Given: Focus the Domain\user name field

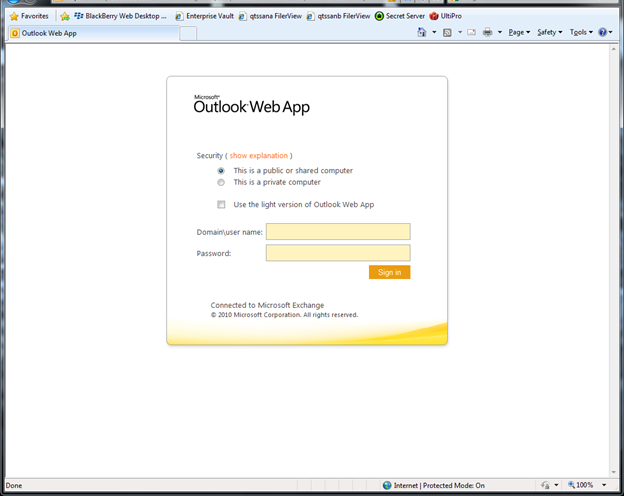Looking at the screenshot, I should click(338, 232).
